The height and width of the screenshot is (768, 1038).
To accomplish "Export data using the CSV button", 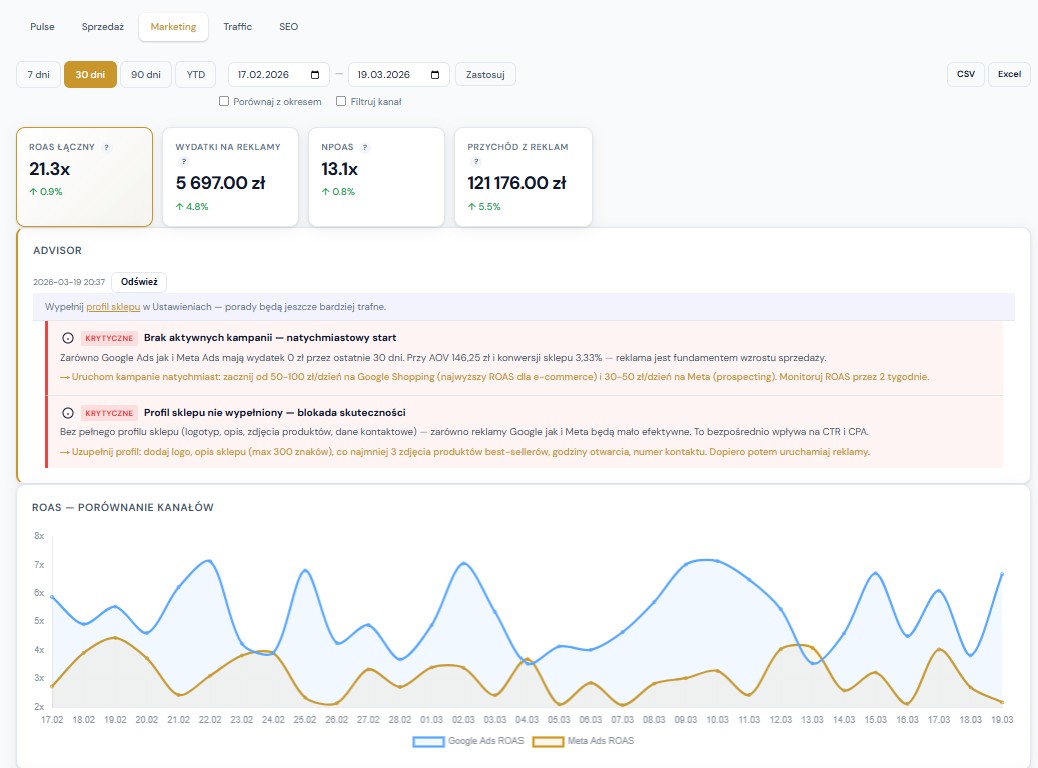I will 965,74.
